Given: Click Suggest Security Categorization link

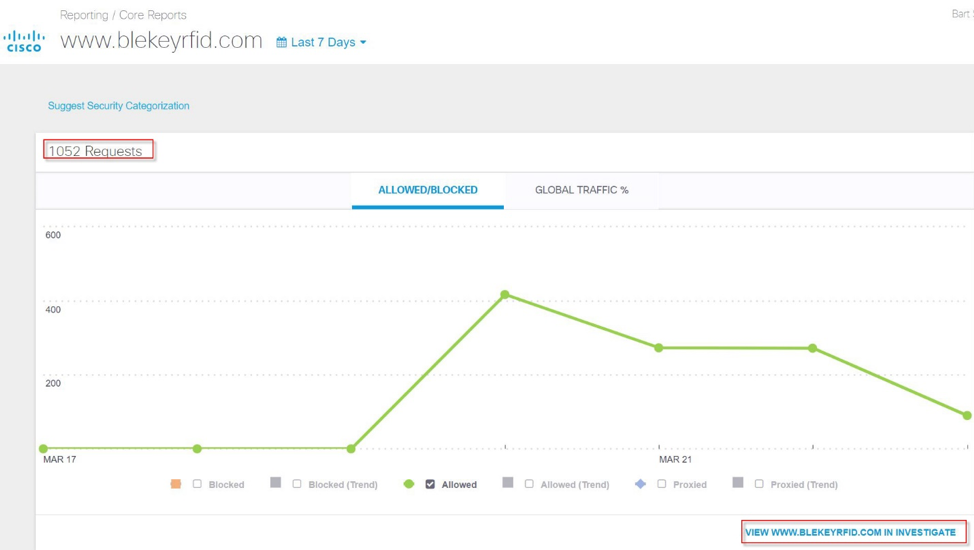Looking at the screenshot, I should pos(118,106).
